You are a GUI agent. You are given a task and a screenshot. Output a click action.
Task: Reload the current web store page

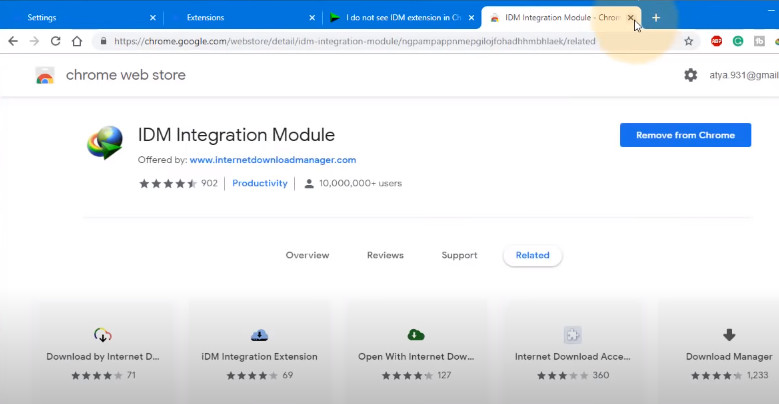[56, 41]
